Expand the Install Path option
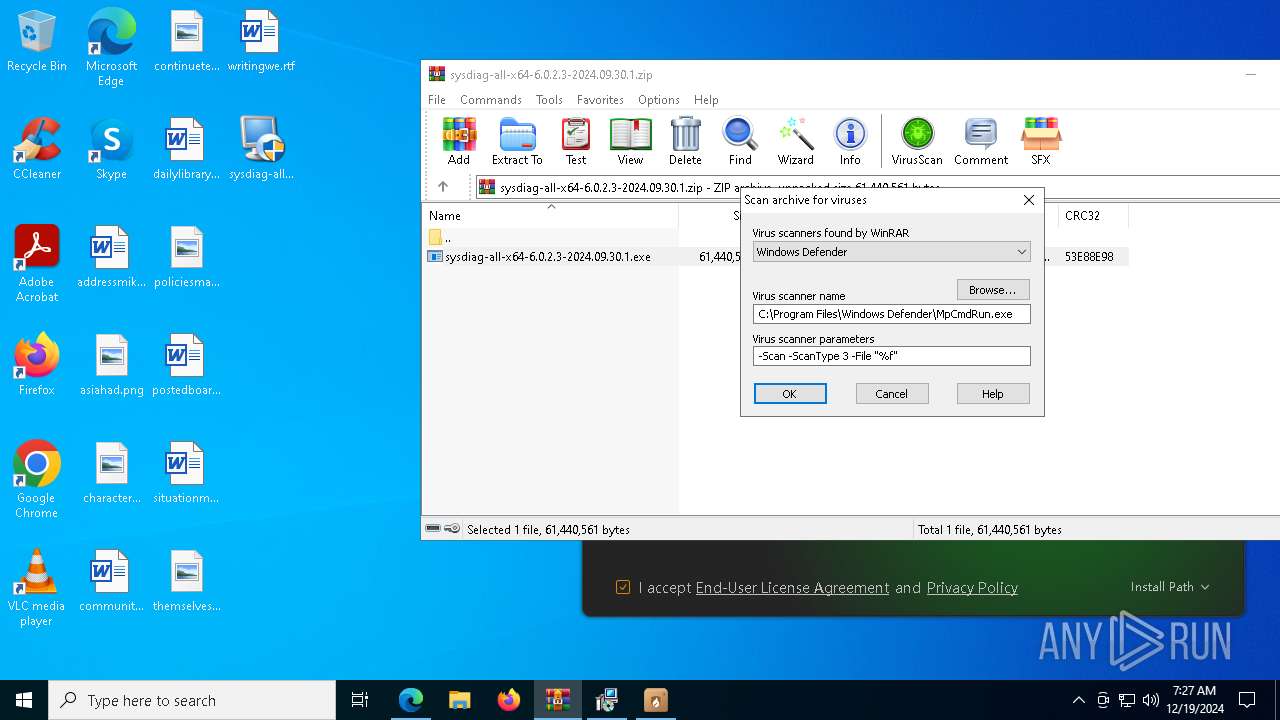 point(1170,587)
